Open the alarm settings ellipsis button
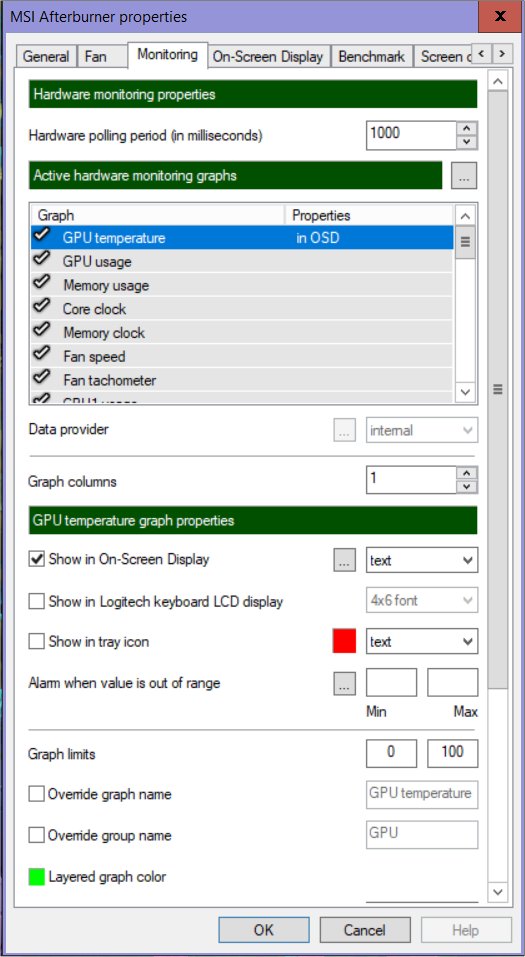The height and width of the screenshot is (957, 525). (x=344, y=683)
